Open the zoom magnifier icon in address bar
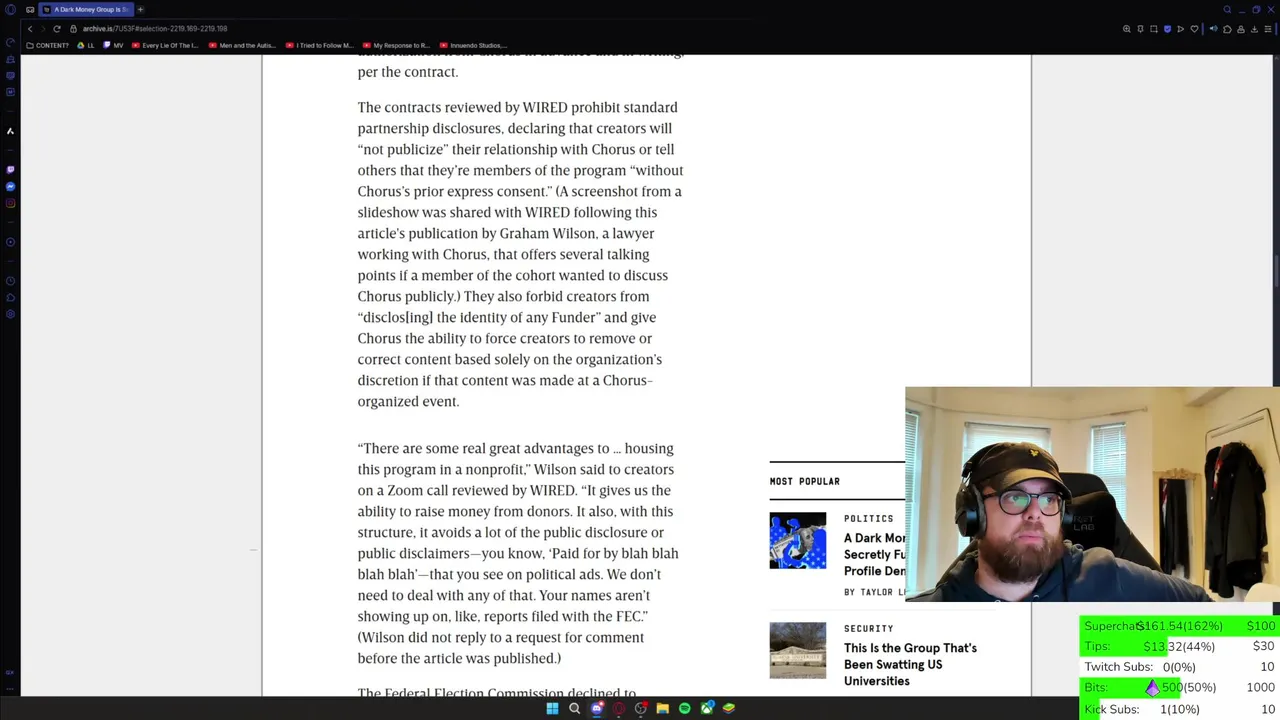The image size is (1280, 720). (1127, 29)
